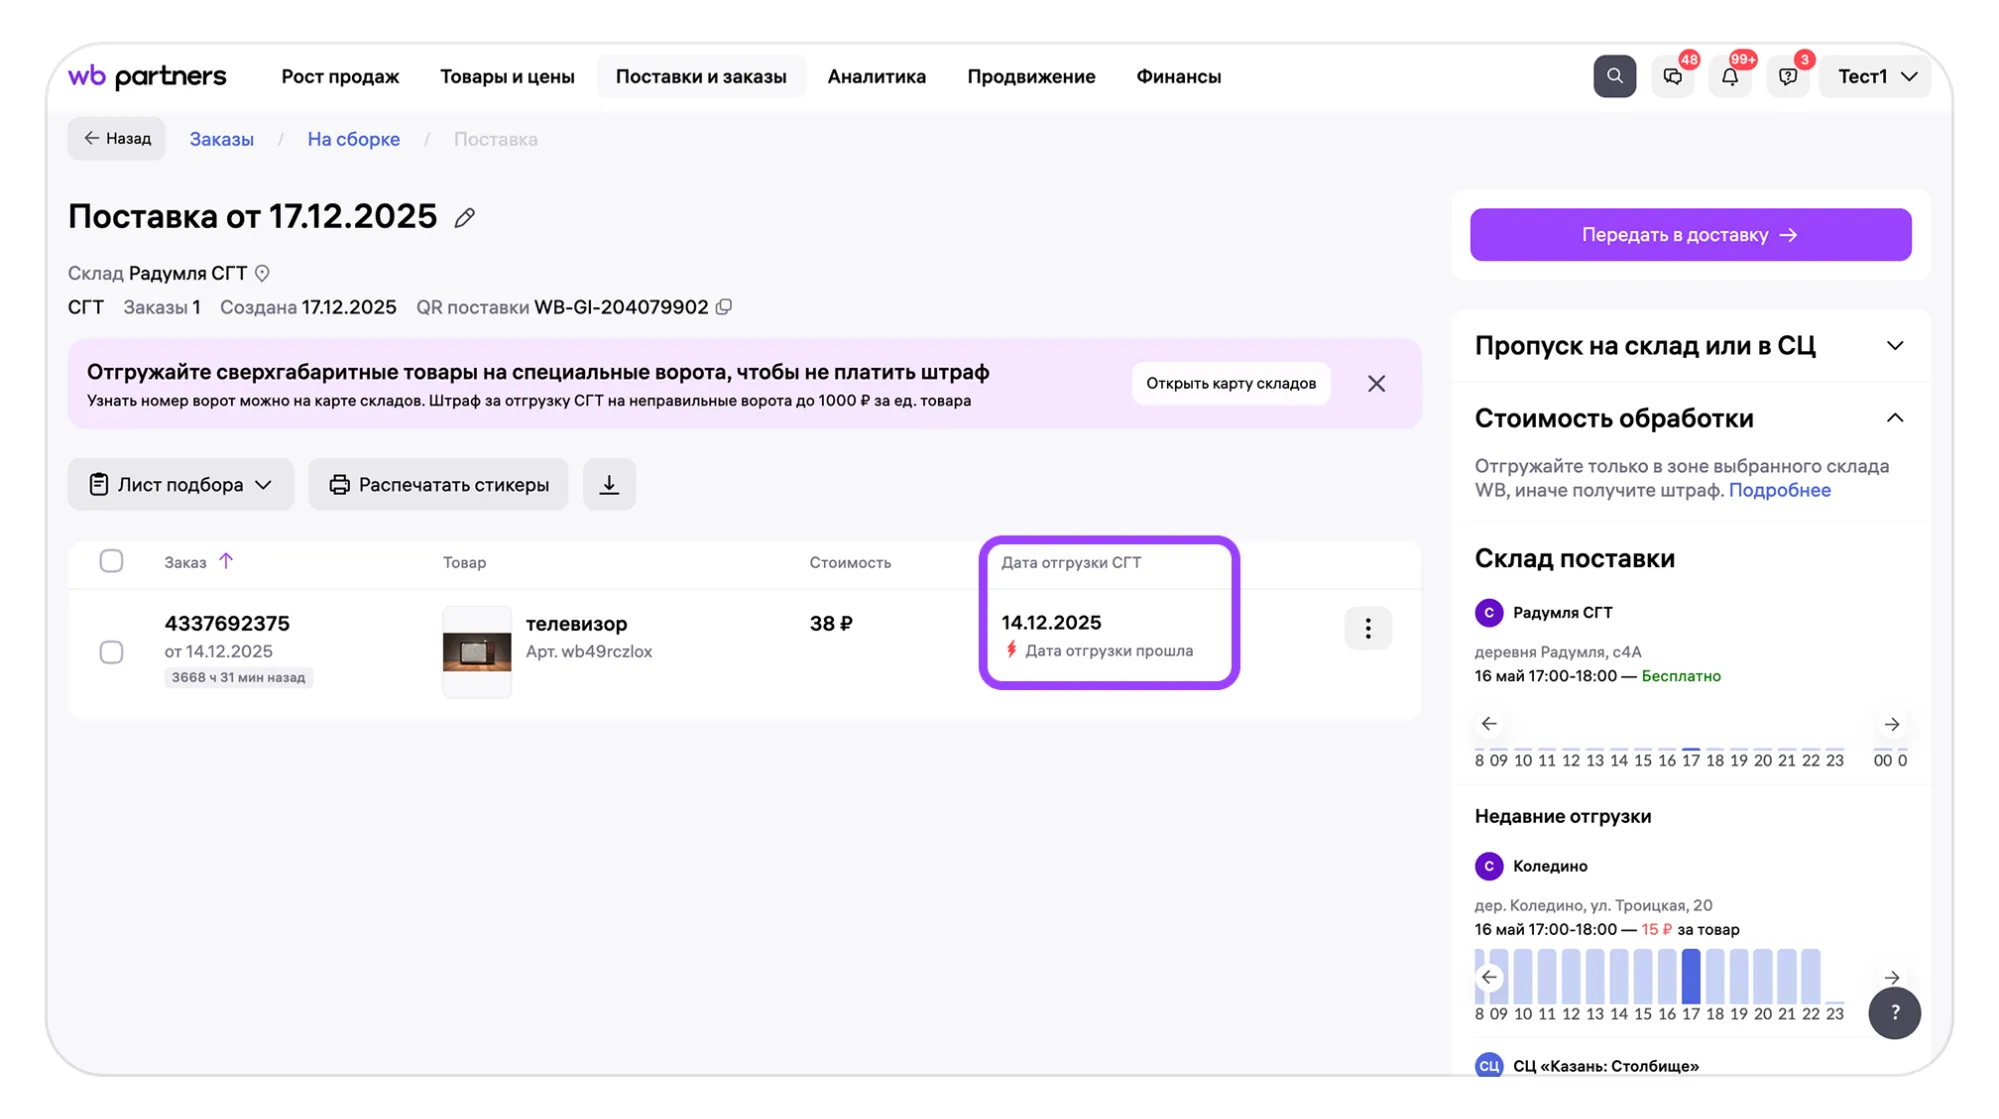Click телевизор product name
The height and width of the screenshot is (1119, 1999).
coord(577,623)
